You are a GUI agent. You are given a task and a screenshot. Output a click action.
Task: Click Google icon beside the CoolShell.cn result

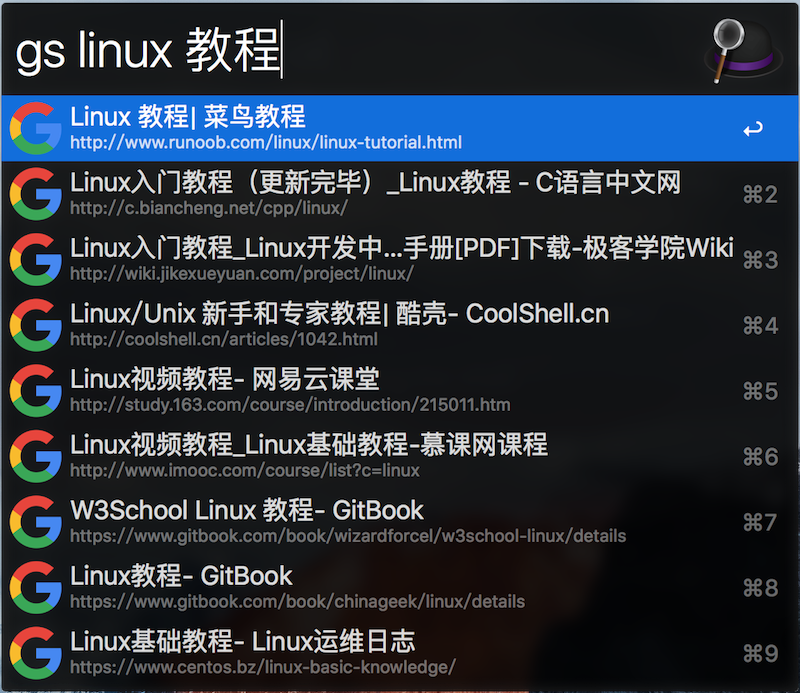[x=34, y=324]
